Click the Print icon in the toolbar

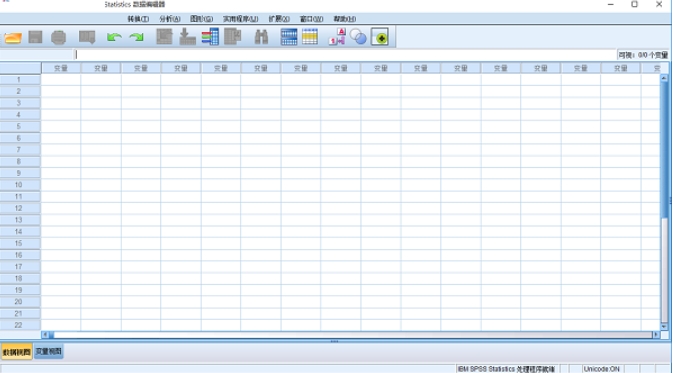[58, 37]
